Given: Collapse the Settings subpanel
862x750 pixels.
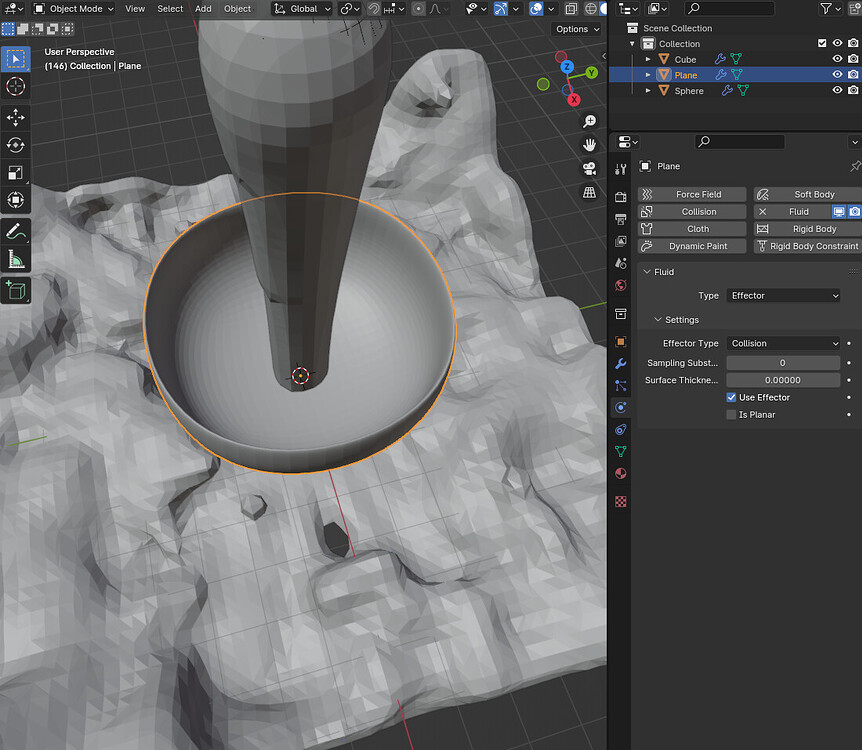Looking at the screenshot, I should [657, 319].
